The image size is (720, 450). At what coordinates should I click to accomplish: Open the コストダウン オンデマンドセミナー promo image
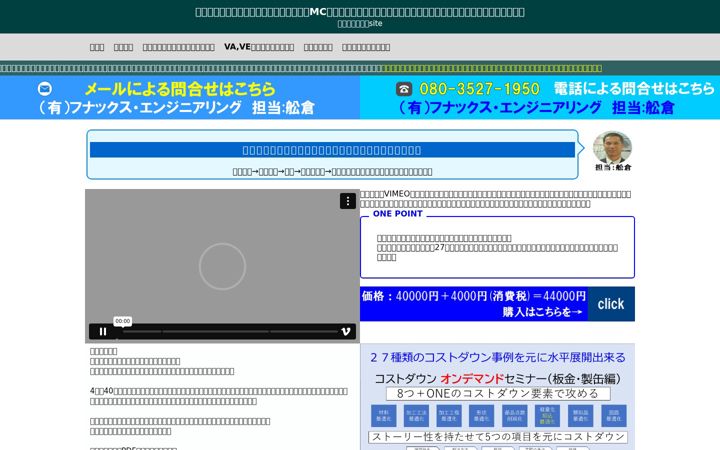click(498, 397)
